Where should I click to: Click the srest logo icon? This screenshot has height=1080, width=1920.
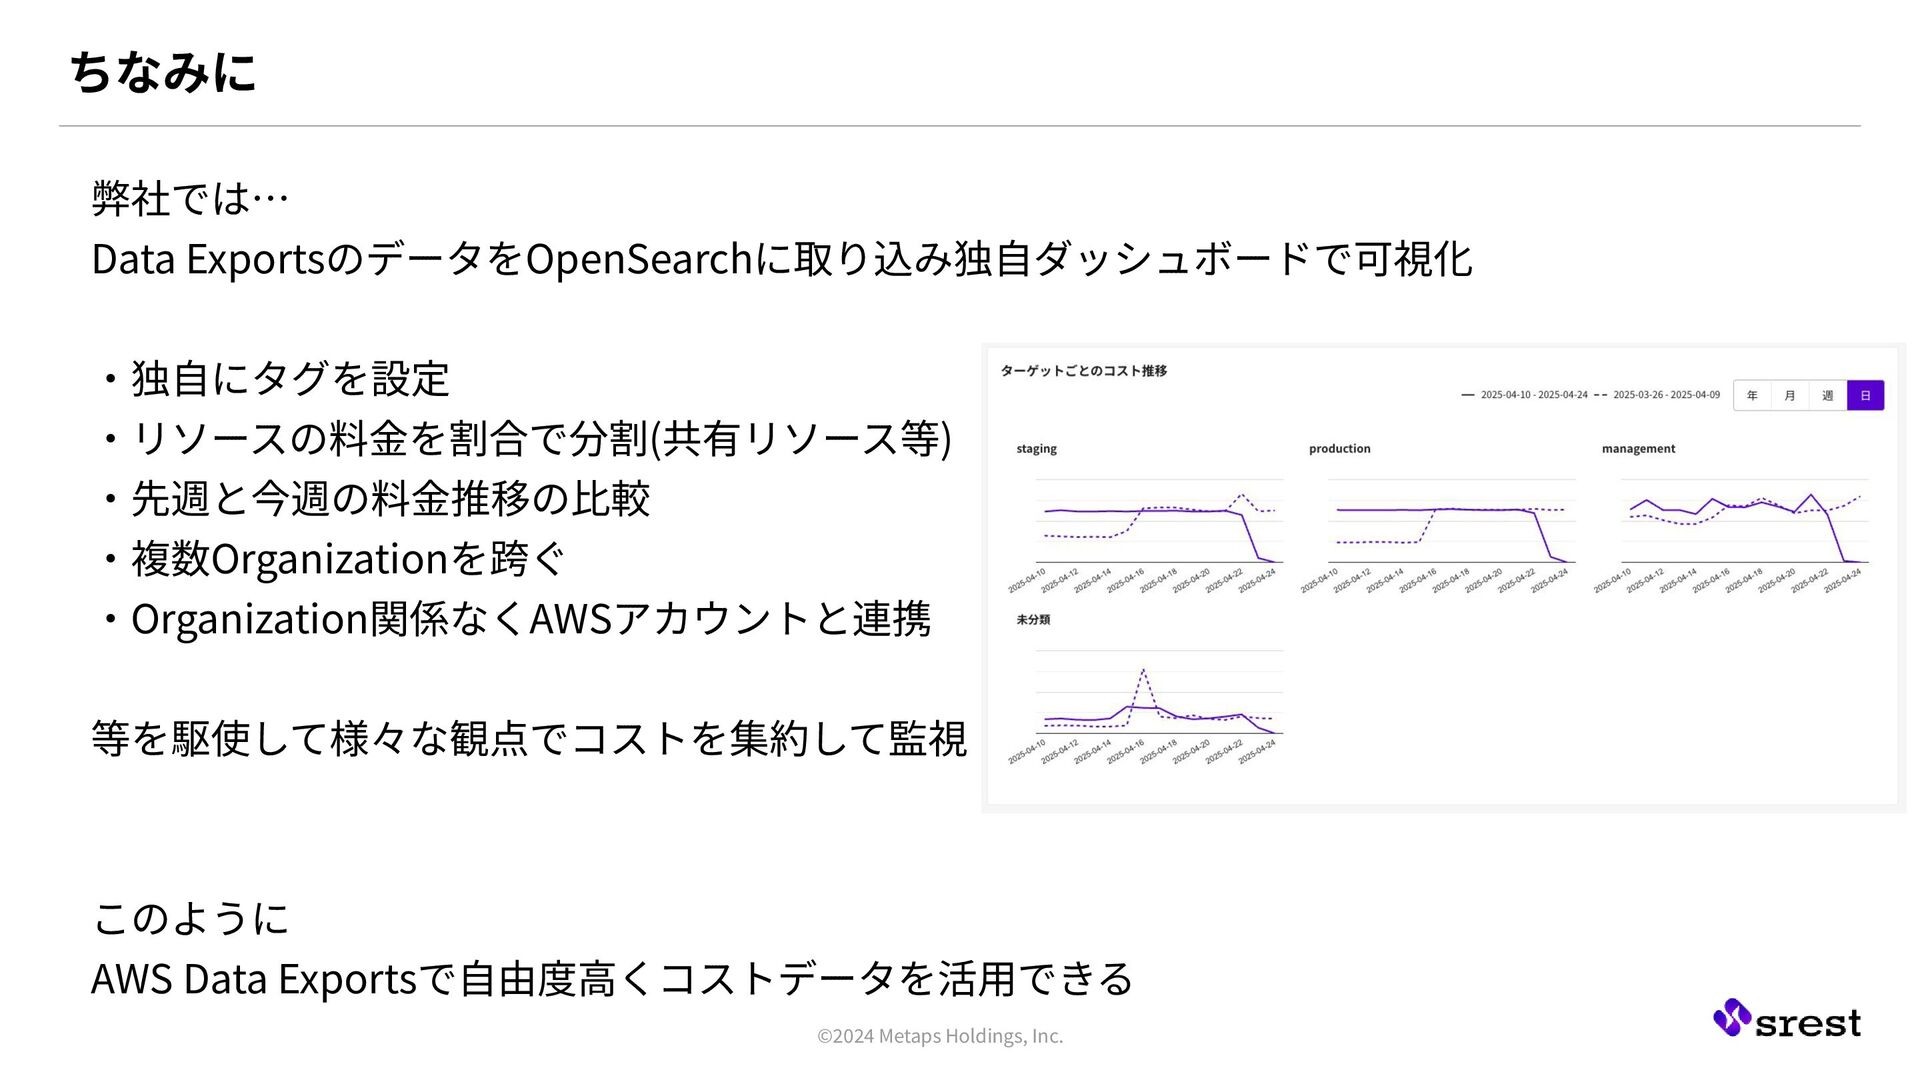click(x=1731, y=1018)
